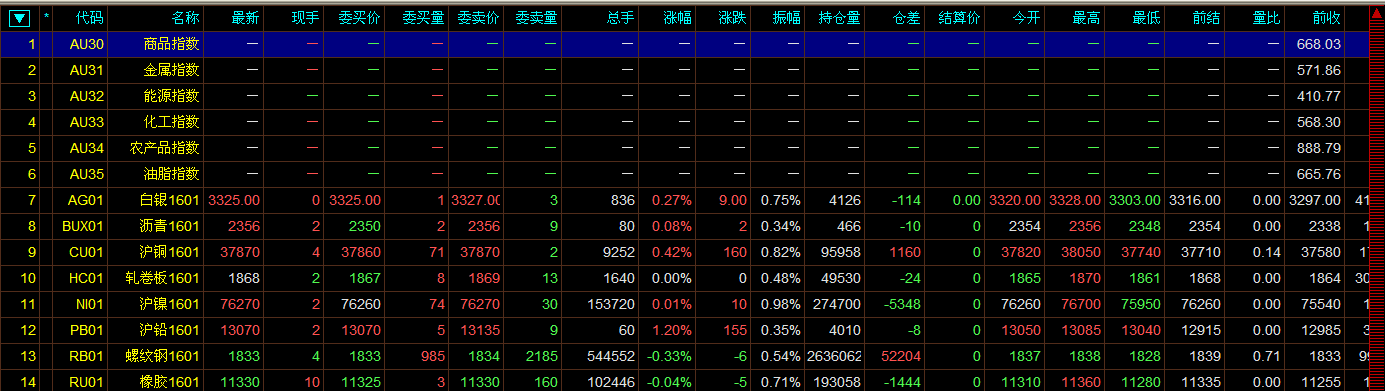Click the 前结 column header
The image size is (1385, 391).
pos(1206,18)
